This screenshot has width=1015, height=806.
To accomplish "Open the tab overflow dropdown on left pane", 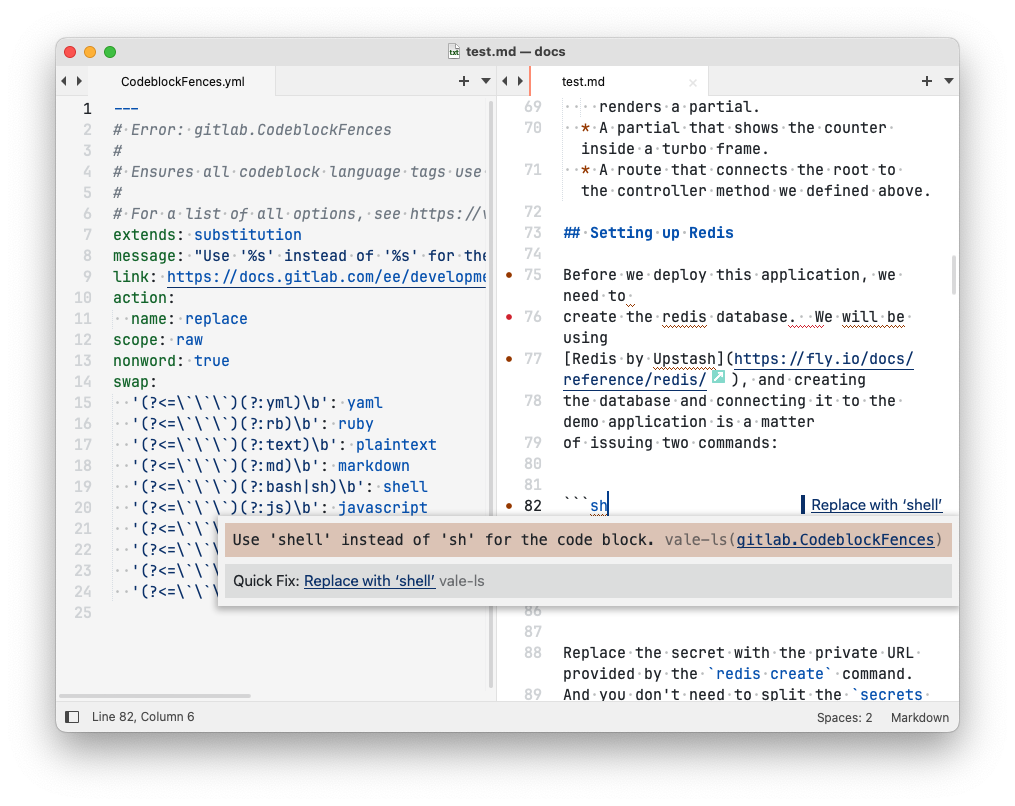I will click(x=484, y=81).
